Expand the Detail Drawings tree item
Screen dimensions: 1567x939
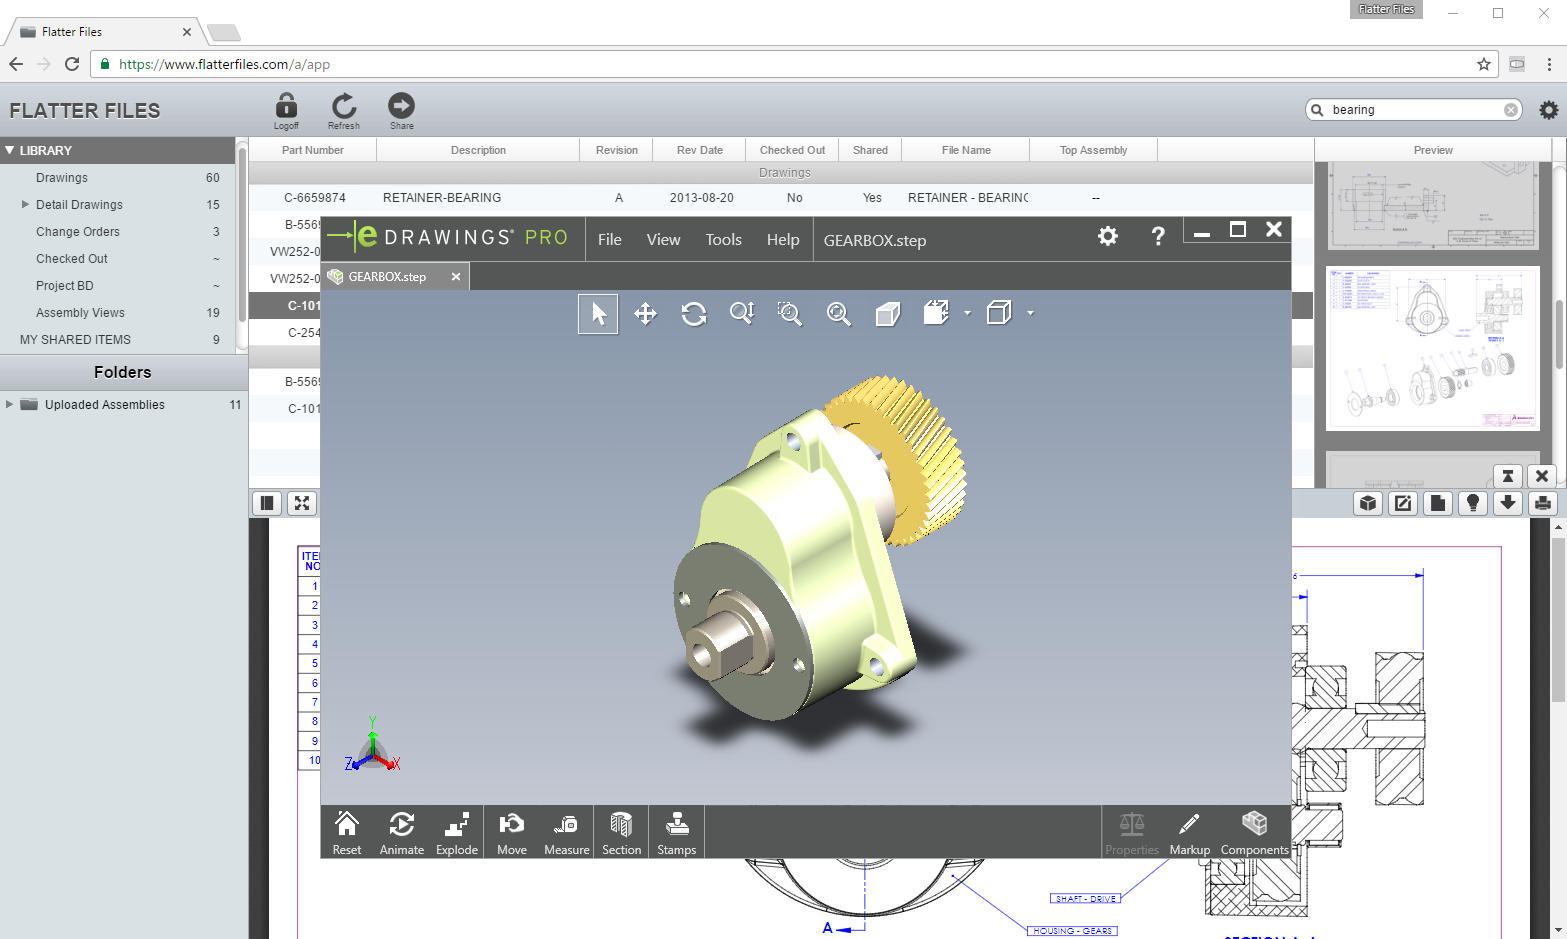coord(25,204)
